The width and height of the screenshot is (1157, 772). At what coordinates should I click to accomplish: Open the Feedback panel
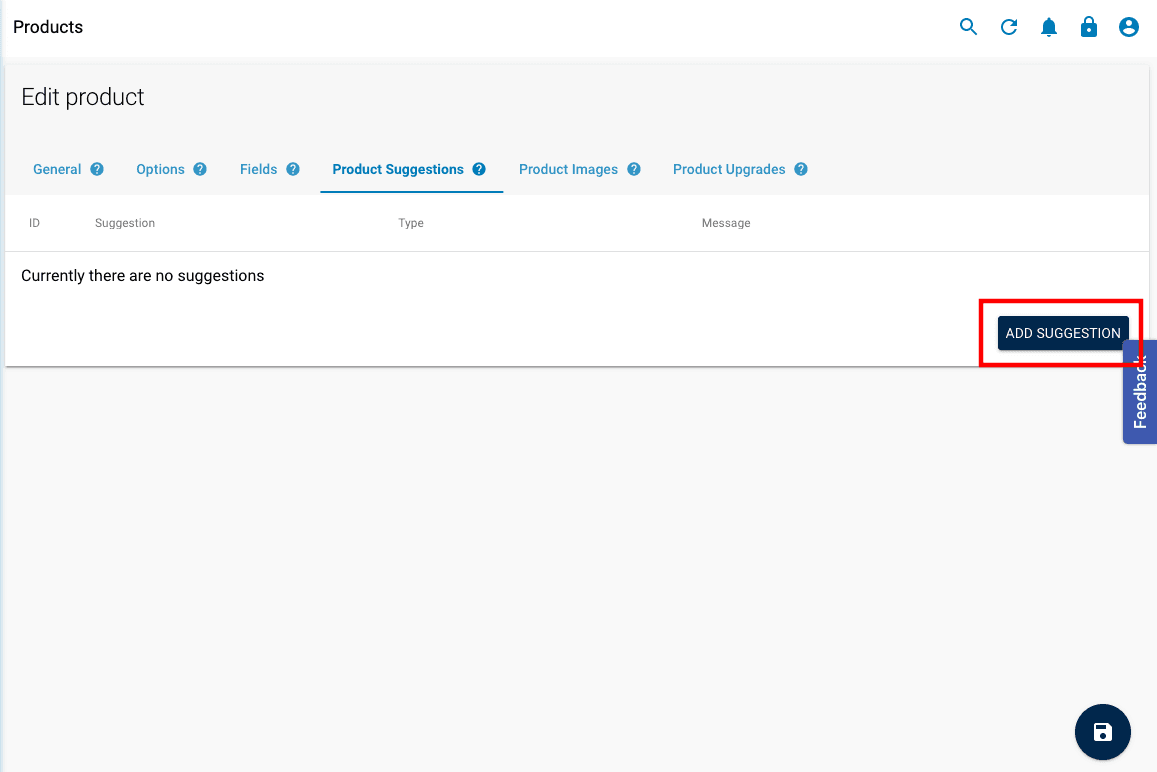point(1140,391)
